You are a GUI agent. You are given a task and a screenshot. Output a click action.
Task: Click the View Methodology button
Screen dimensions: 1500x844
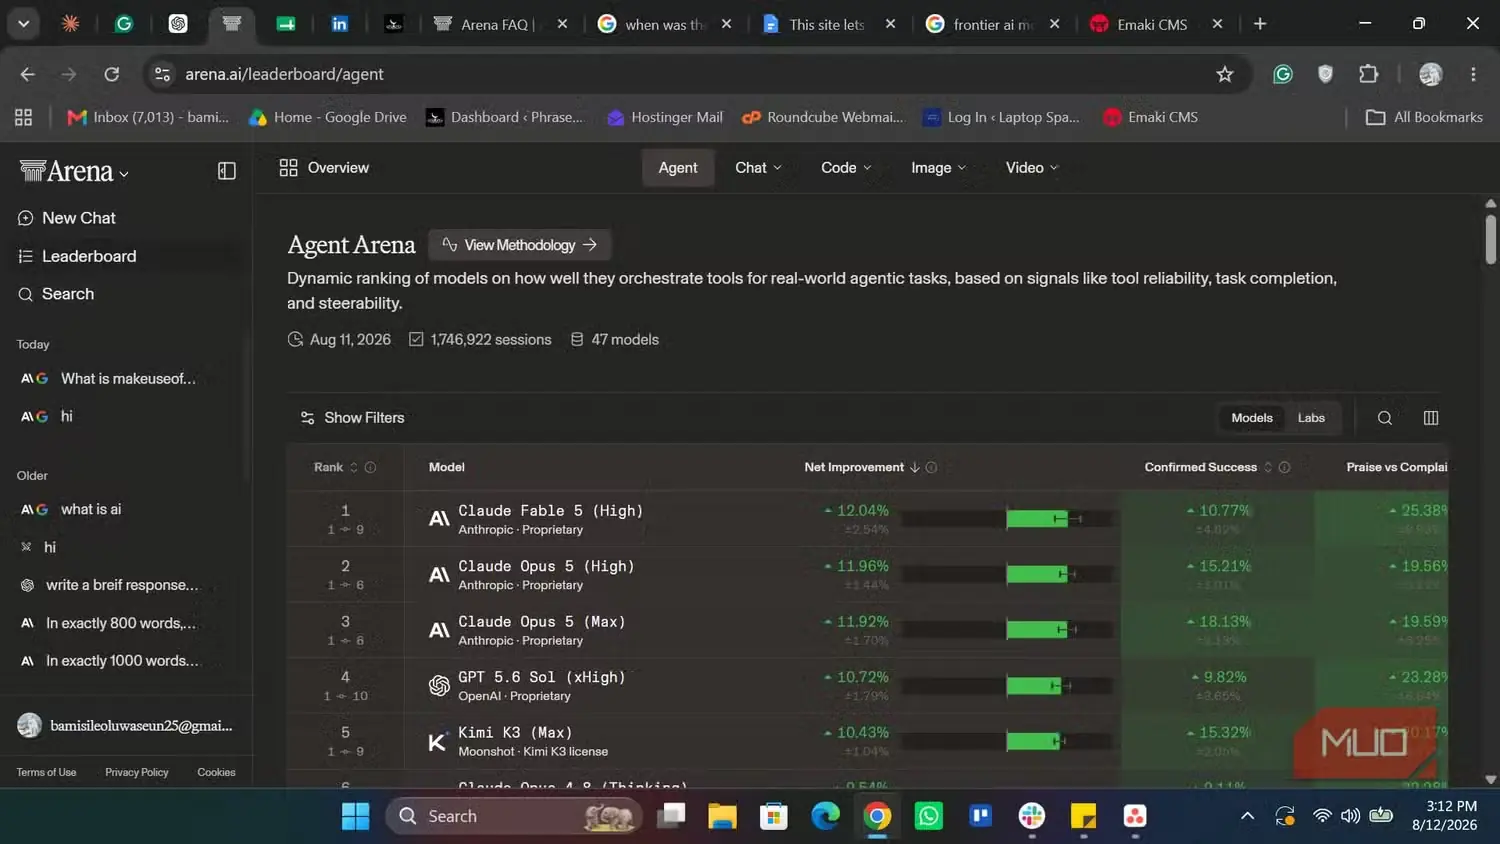[x=520, y=245]
